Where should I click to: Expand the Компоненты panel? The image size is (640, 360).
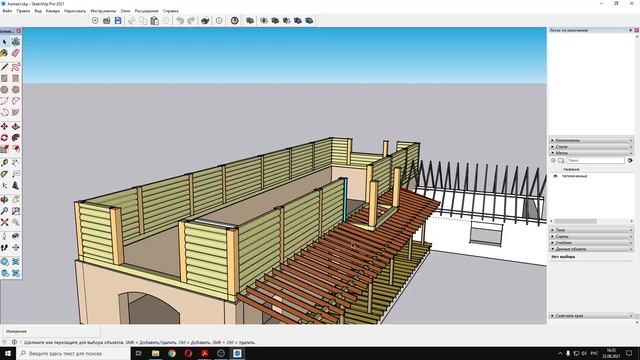coord(591,140)
